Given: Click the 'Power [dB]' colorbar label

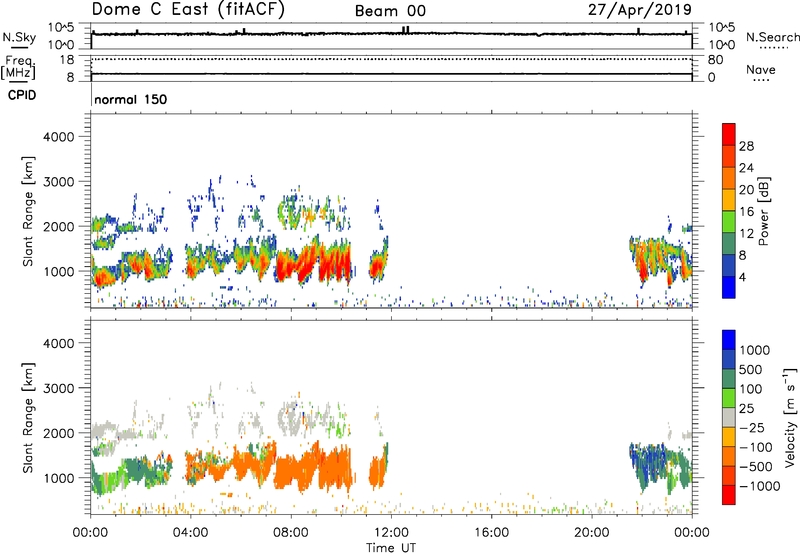Looking at the screenshot, I should click(x=763, y=211).
